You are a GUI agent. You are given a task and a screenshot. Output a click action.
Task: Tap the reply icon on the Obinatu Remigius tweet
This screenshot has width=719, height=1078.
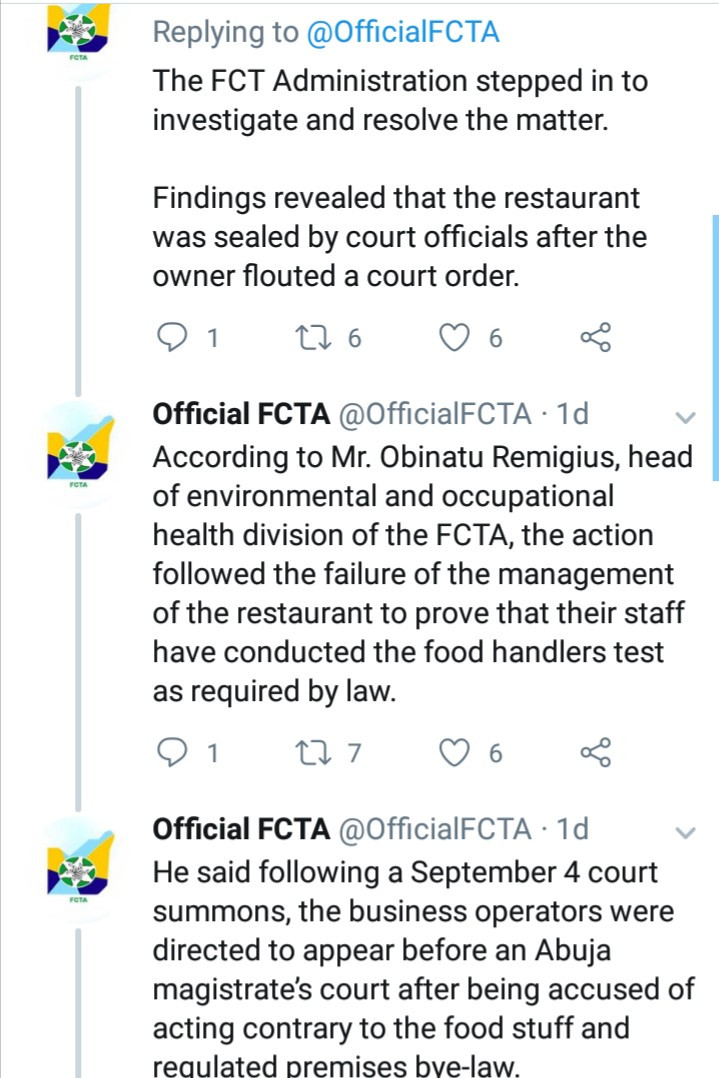pos(175,752)
